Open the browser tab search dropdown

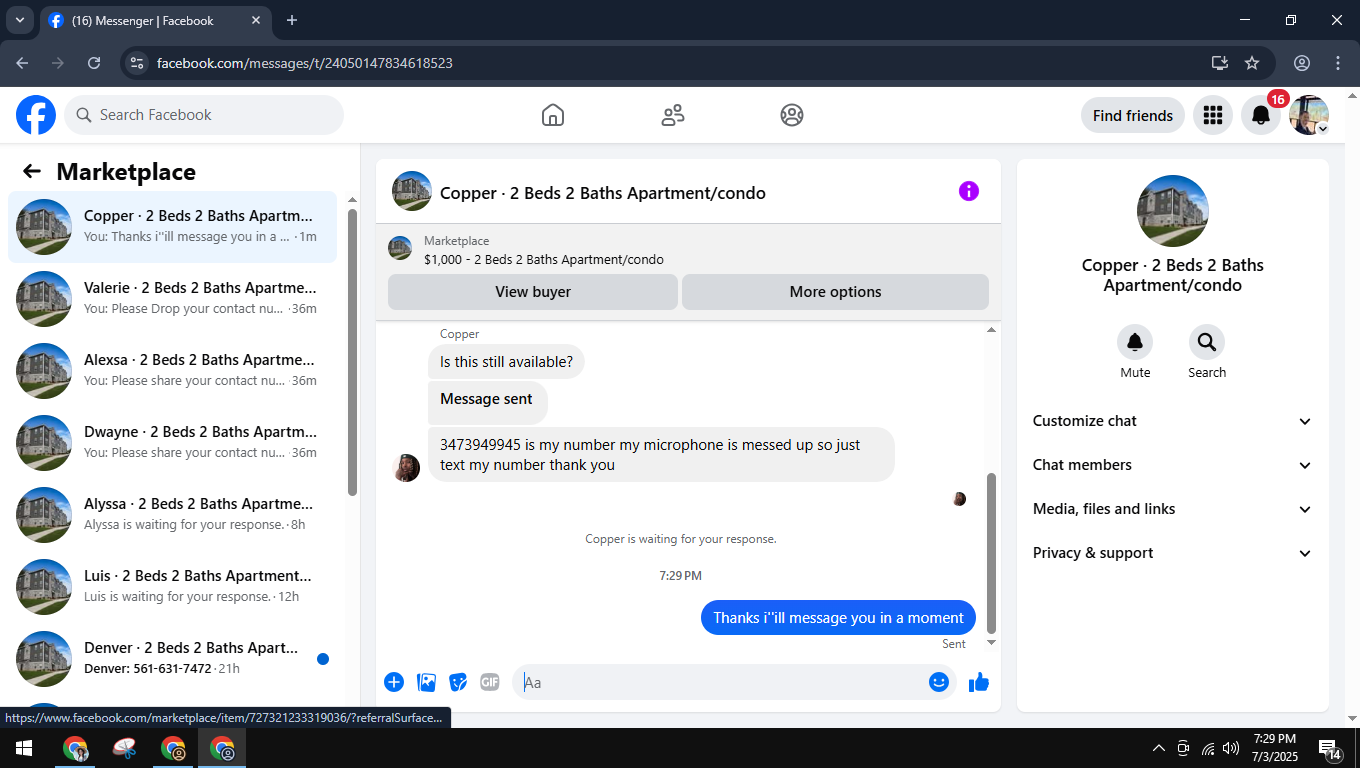tap(19, 20)
